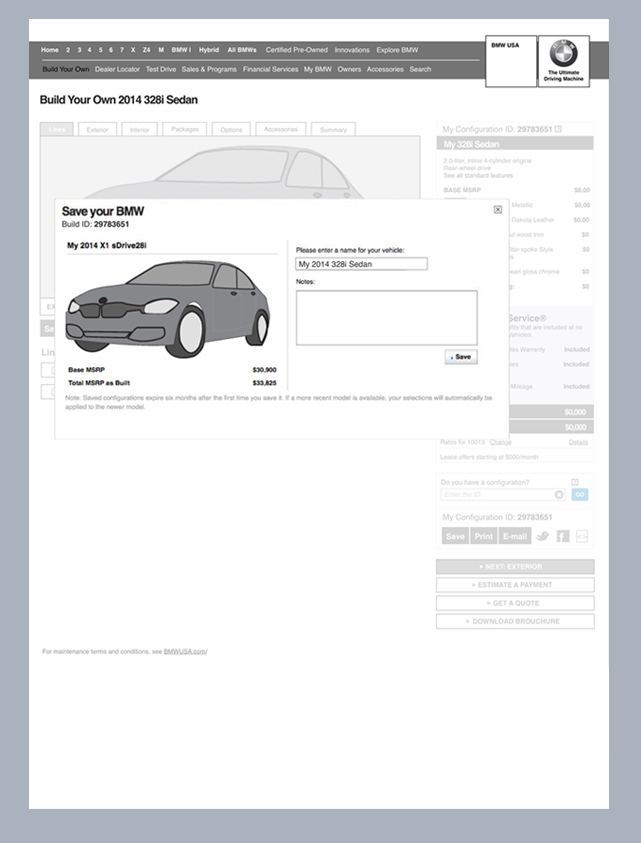The width and height of the screenshot is (641, 843).
Task: Click GET A QUOTE button
Action: coord(515,603)
